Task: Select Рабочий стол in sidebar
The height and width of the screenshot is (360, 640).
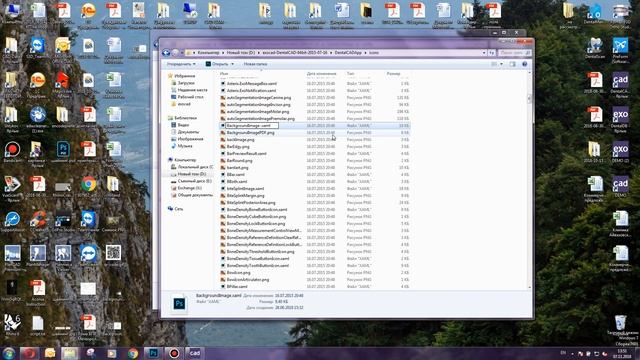Action: [190, 97]
